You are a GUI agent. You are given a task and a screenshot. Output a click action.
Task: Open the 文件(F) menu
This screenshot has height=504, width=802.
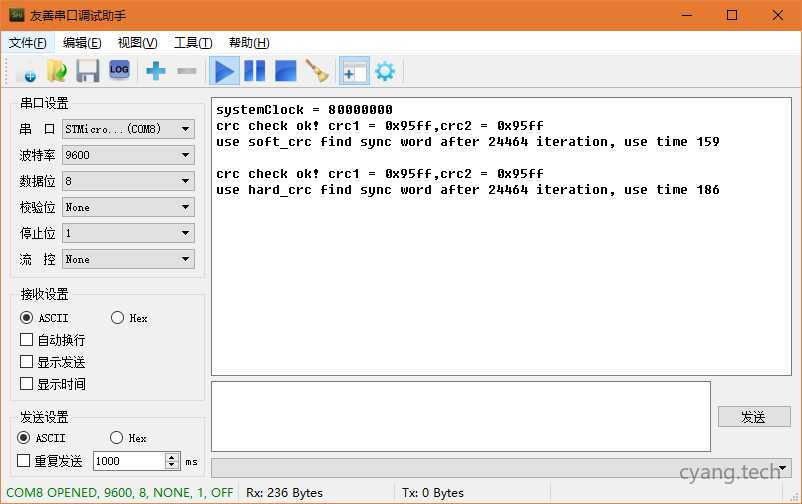pyautogui.click(x=27, y=43)
